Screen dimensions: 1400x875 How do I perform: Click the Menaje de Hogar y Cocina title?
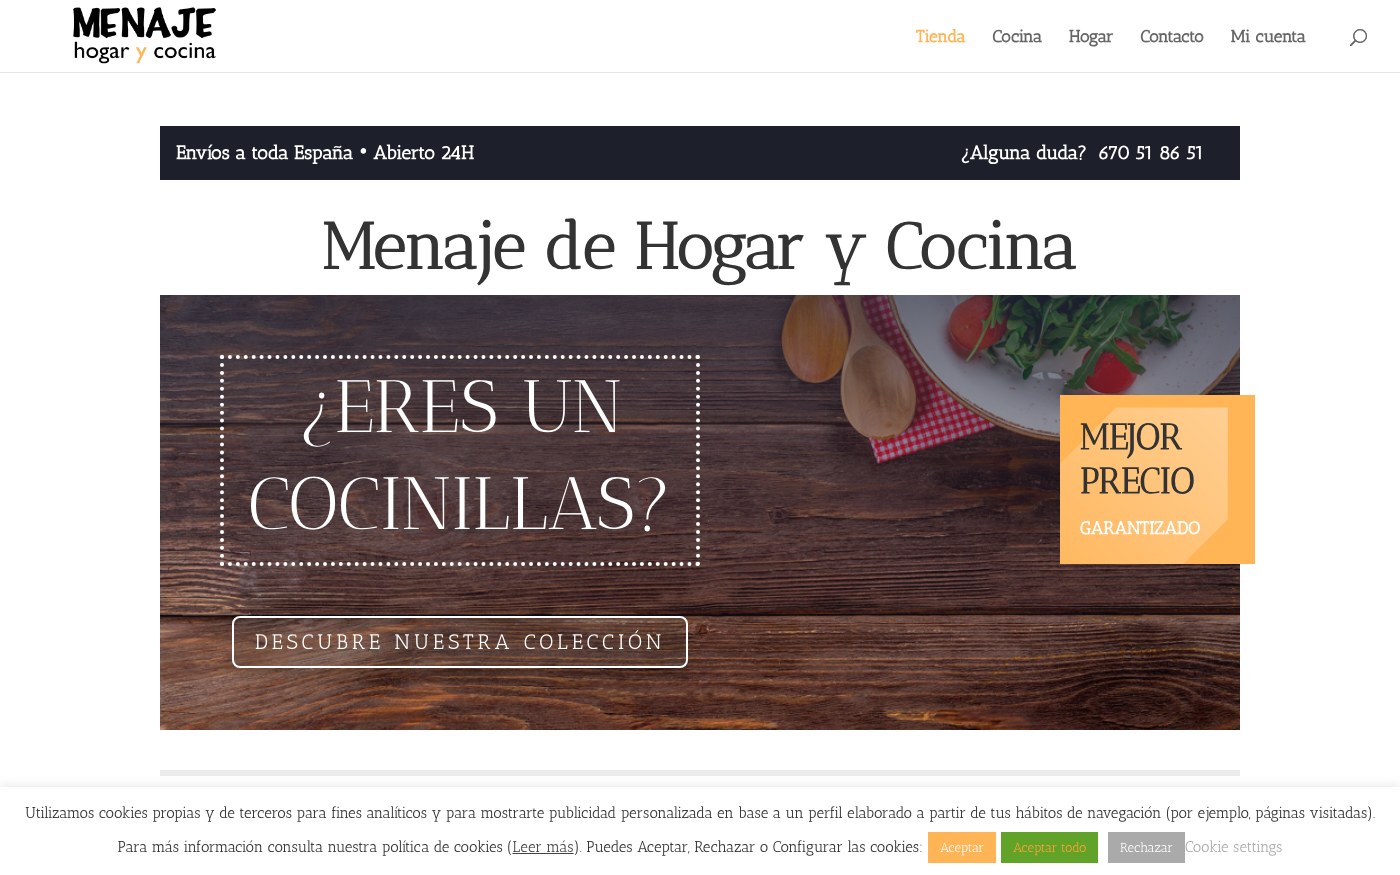tap(699, 247)
